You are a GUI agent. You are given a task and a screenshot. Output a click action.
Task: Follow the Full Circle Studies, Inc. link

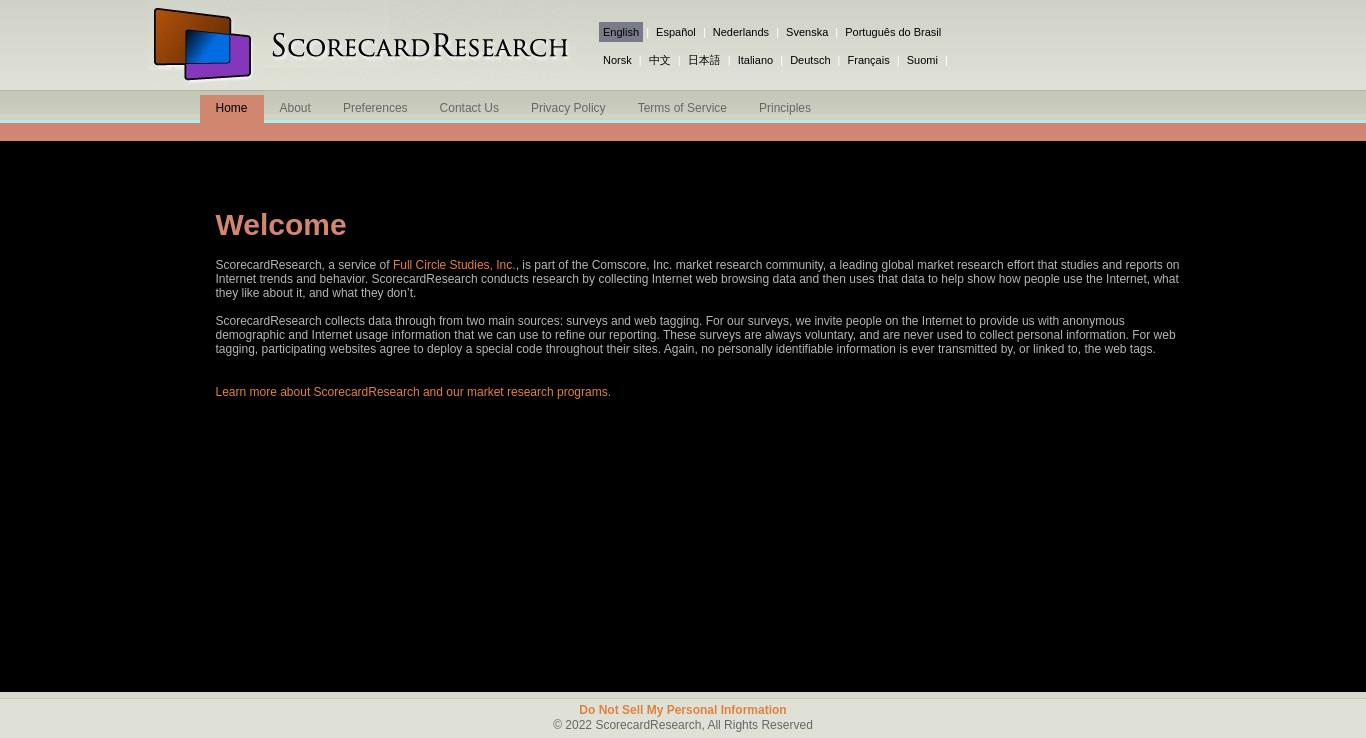pyautogui.click(x=454, y=265)
